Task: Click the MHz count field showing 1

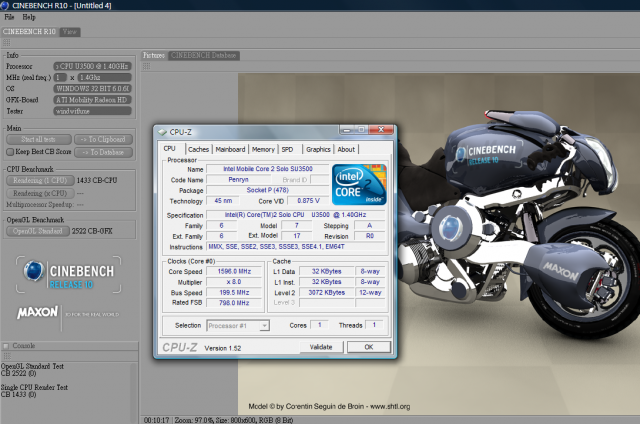Action: [60, 78]
